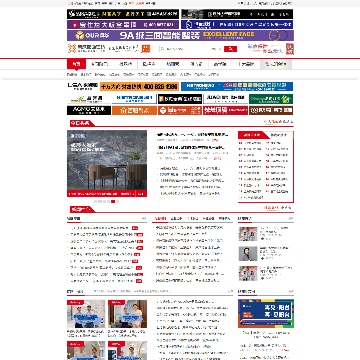Screen dimensions: 360x360
Task: Switch to the white second tab in ranking panel
Action: coord(279,135)
